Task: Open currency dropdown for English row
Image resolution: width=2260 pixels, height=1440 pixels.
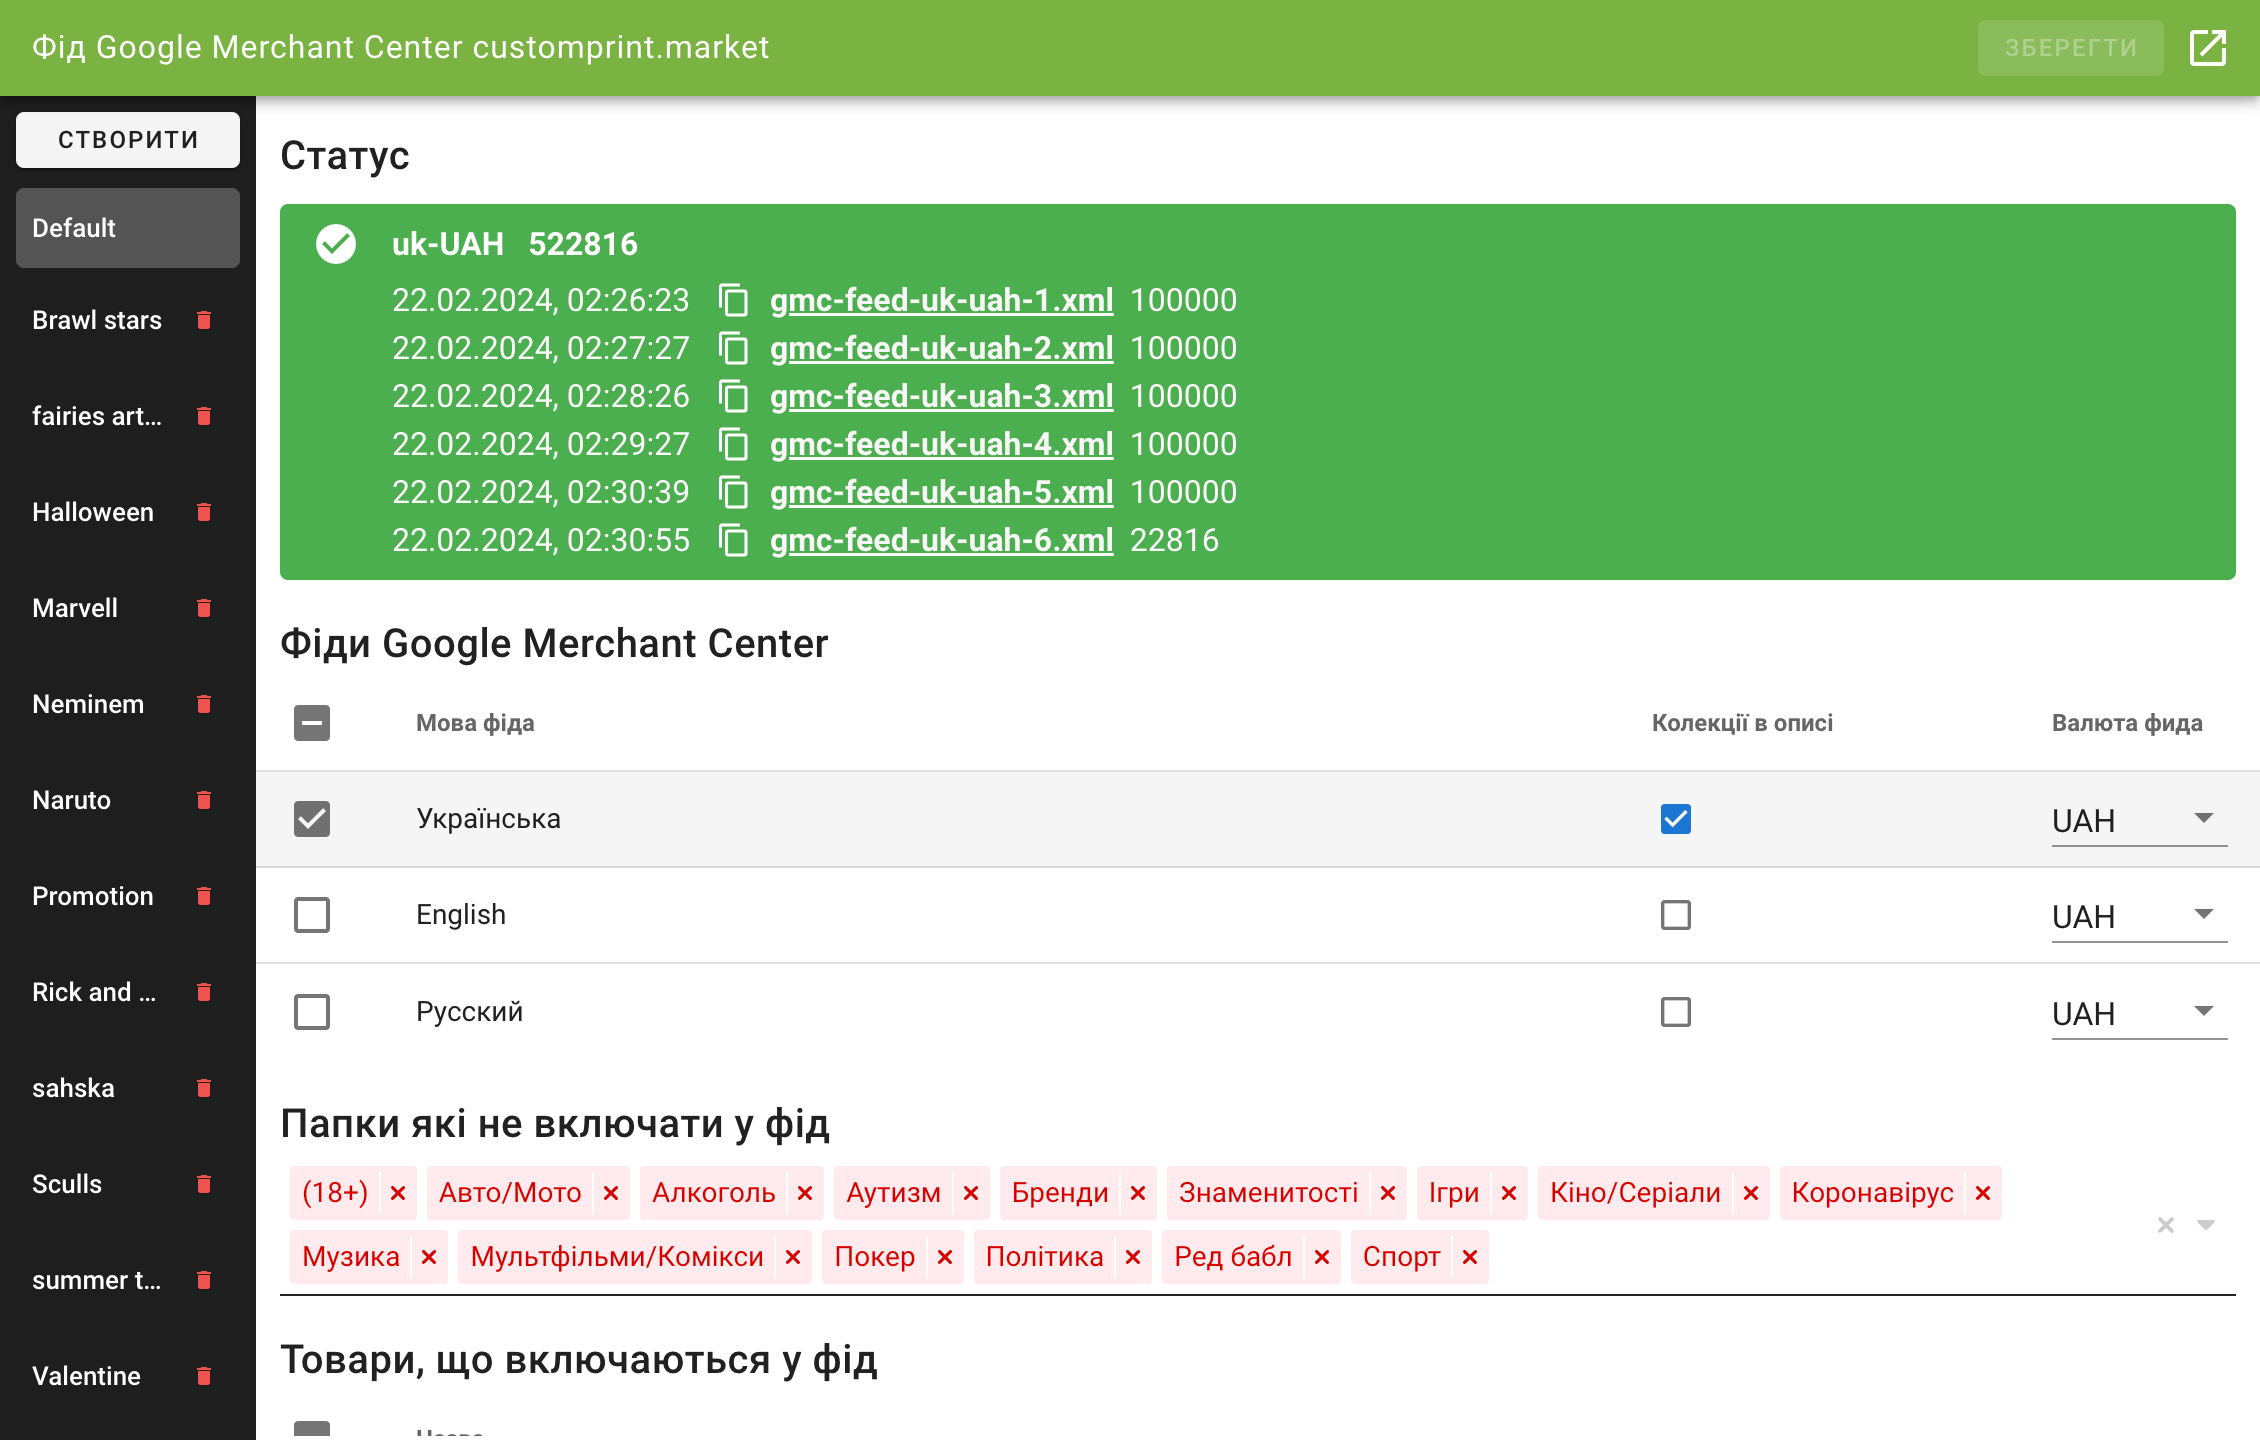Action: click(2139, 917)
